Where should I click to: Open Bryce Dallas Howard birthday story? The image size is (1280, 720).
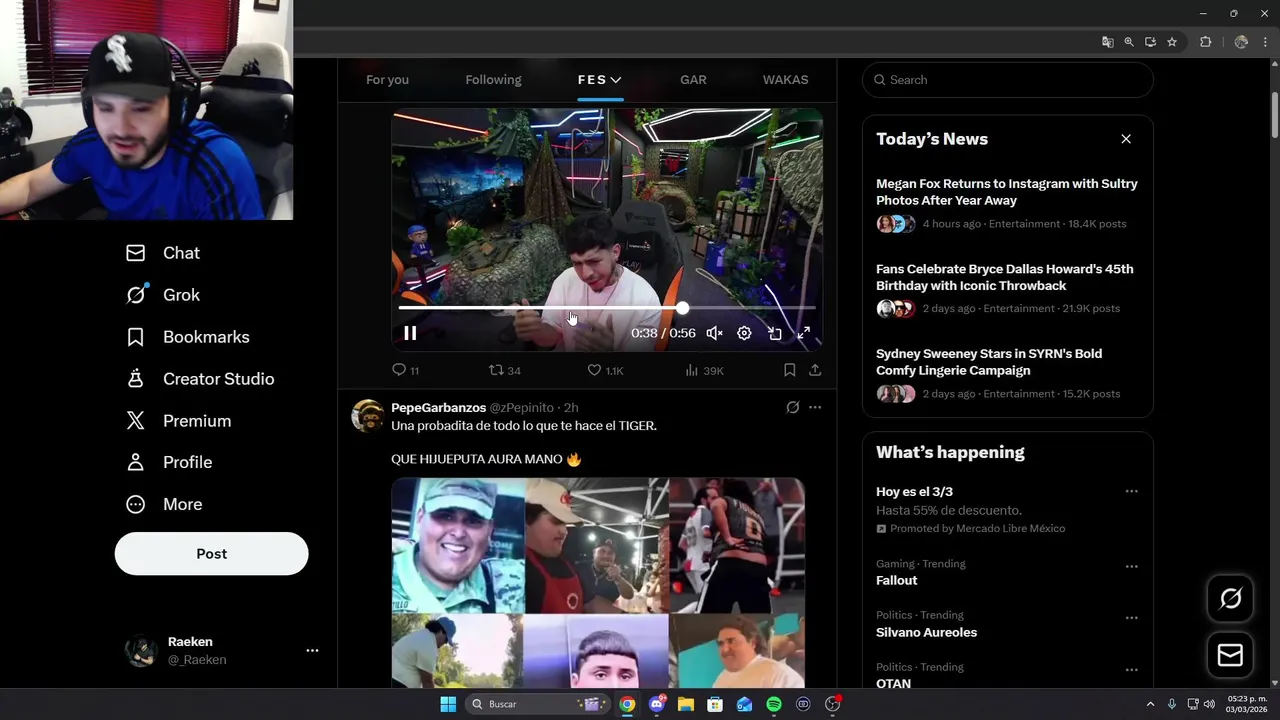pyautogui.click(x=1007, y=289)
